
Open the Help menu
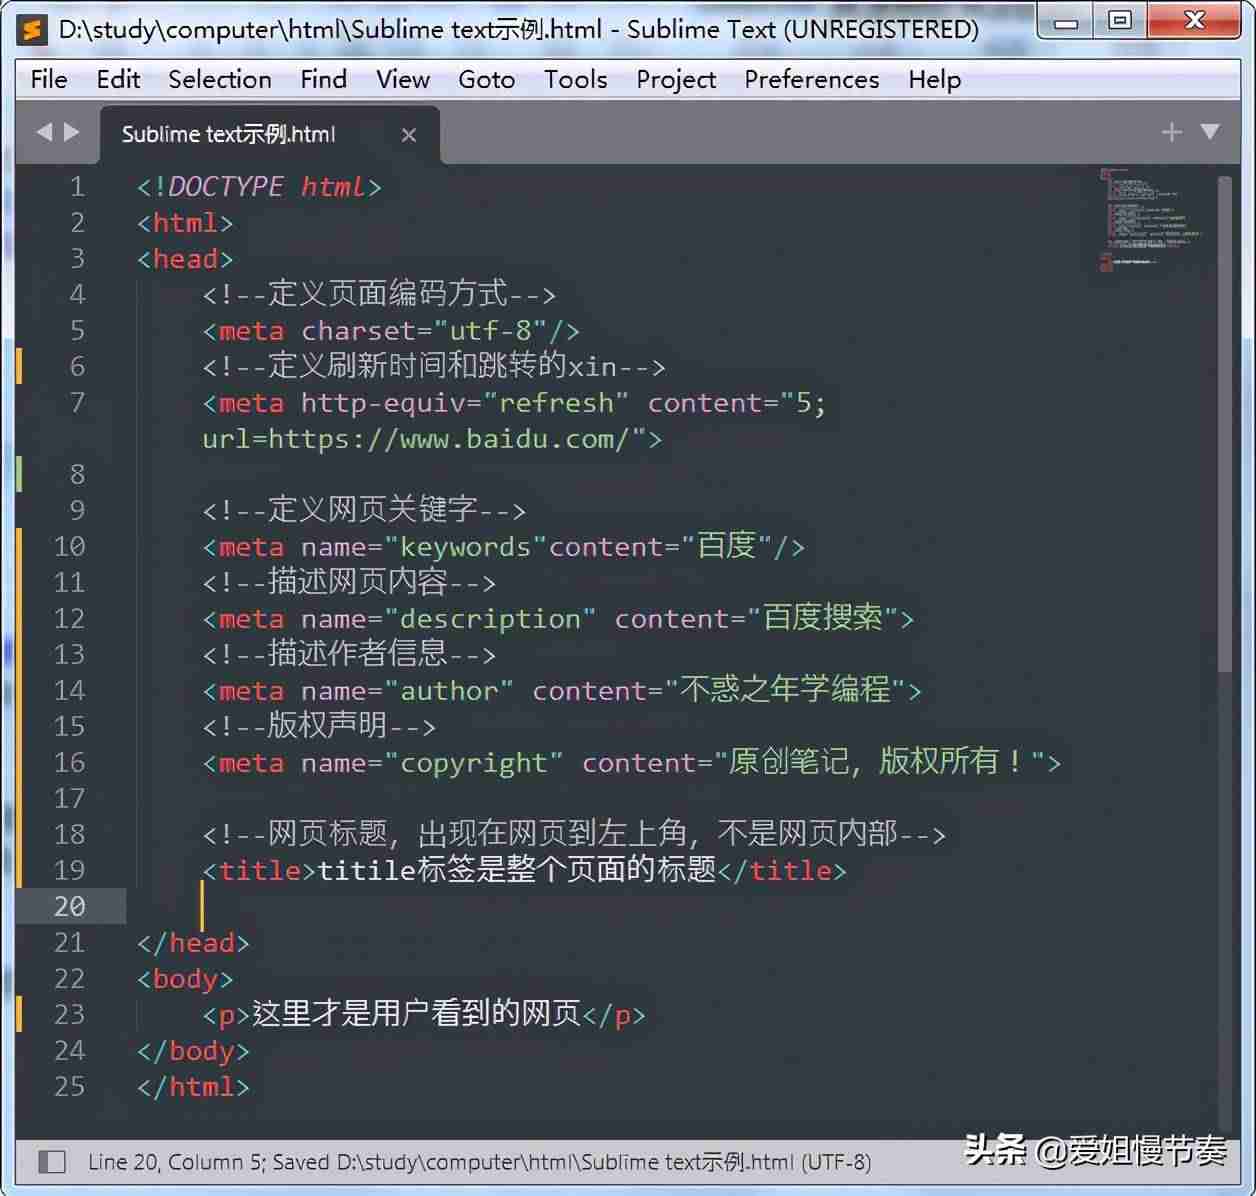click(x=934, y=80)
